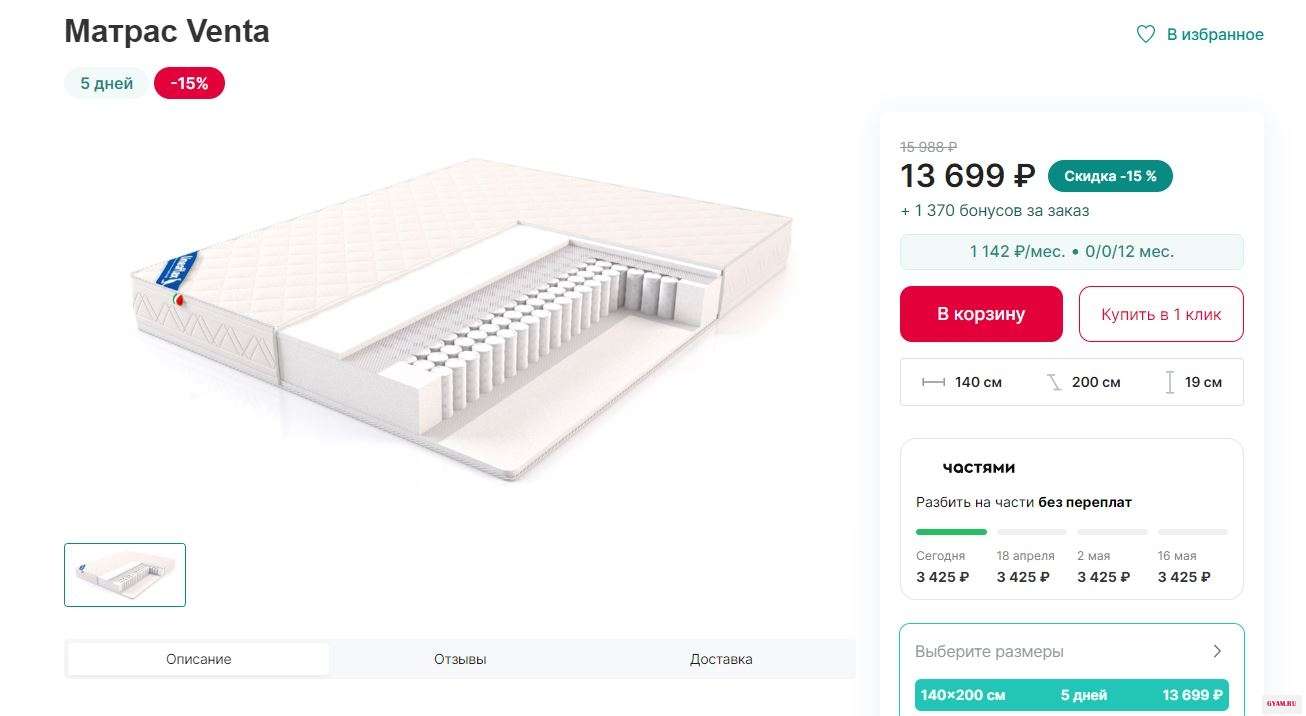Click the heart favorites icon

(1146, 35)
